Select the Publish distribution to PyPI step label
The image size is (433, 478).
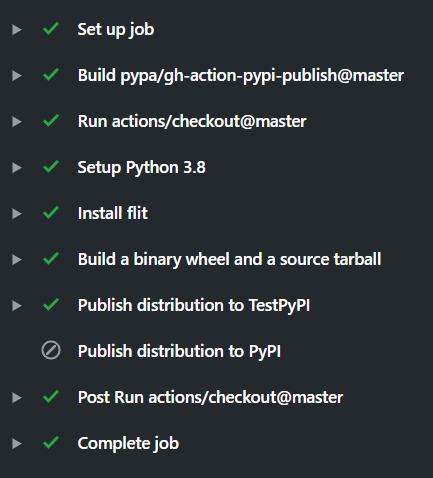[179, 351]
